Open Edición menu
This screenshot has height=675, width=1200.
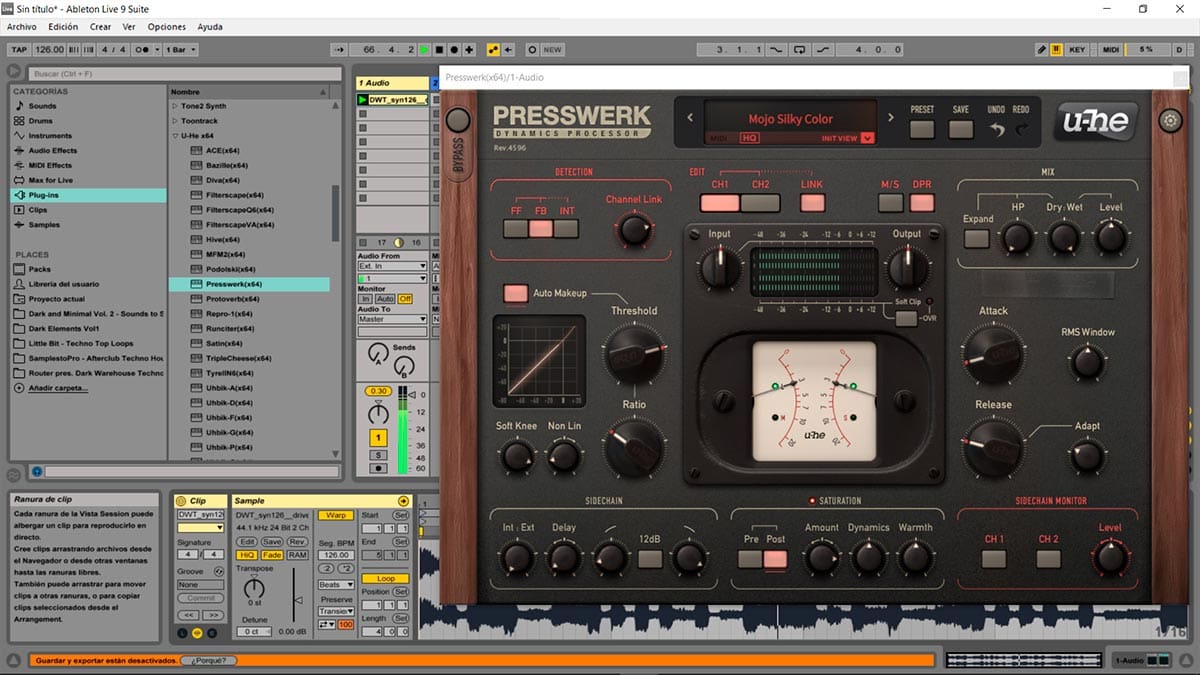tap(63, 27)
